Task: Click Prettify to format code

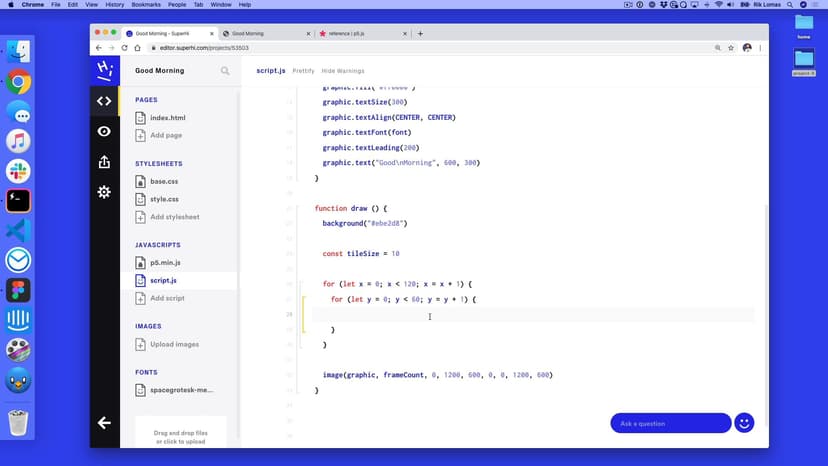Action: pyautogui.click(x=303, y=71)
